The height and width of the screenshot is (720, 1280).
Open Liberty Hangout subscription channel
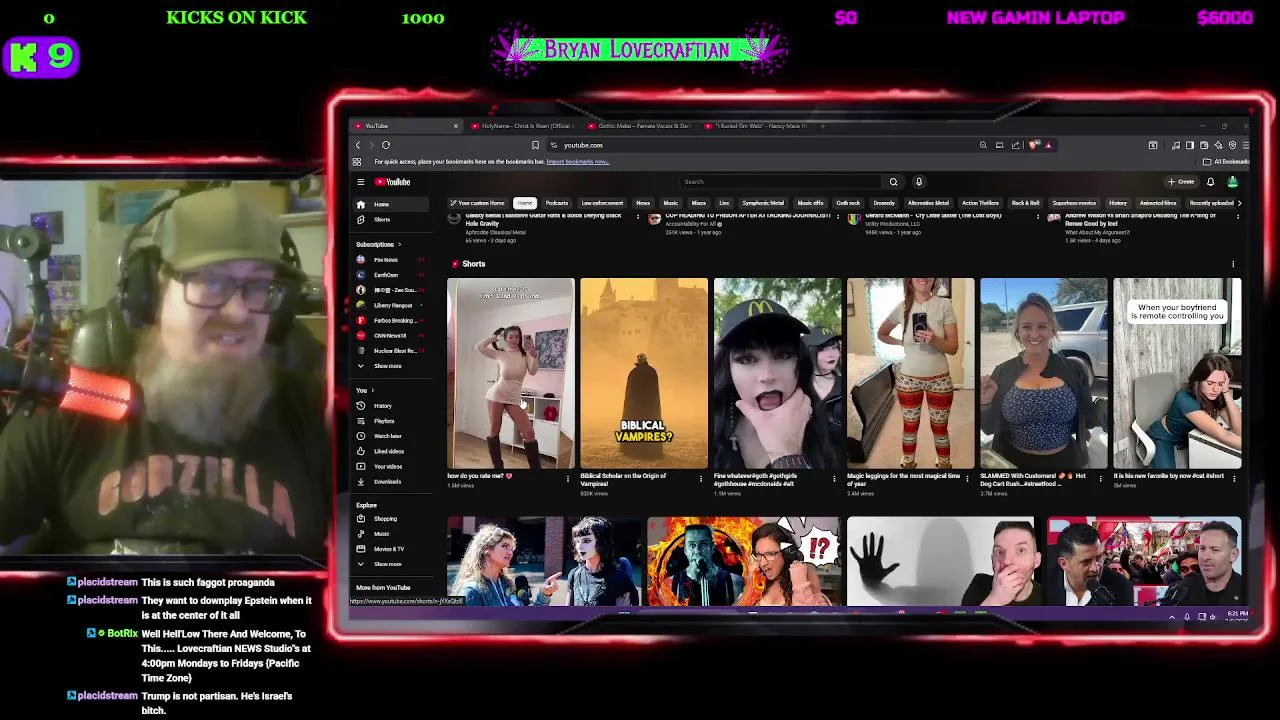392,305
